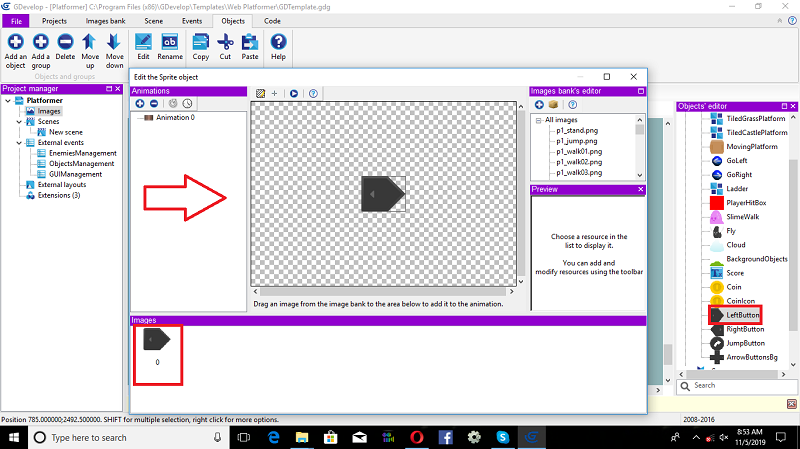Switch to the Projects ribbon tab
This screenshot has height=449, width=800.
(54, 21)
